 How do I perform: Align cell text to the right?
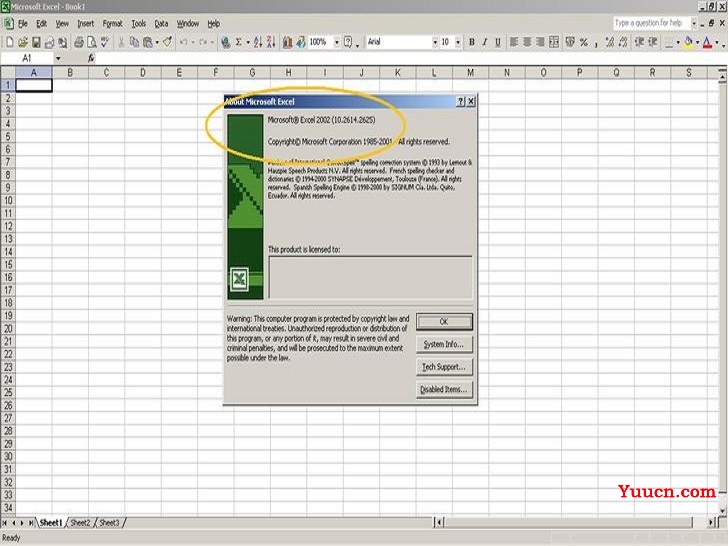click(x=540, y=42)
